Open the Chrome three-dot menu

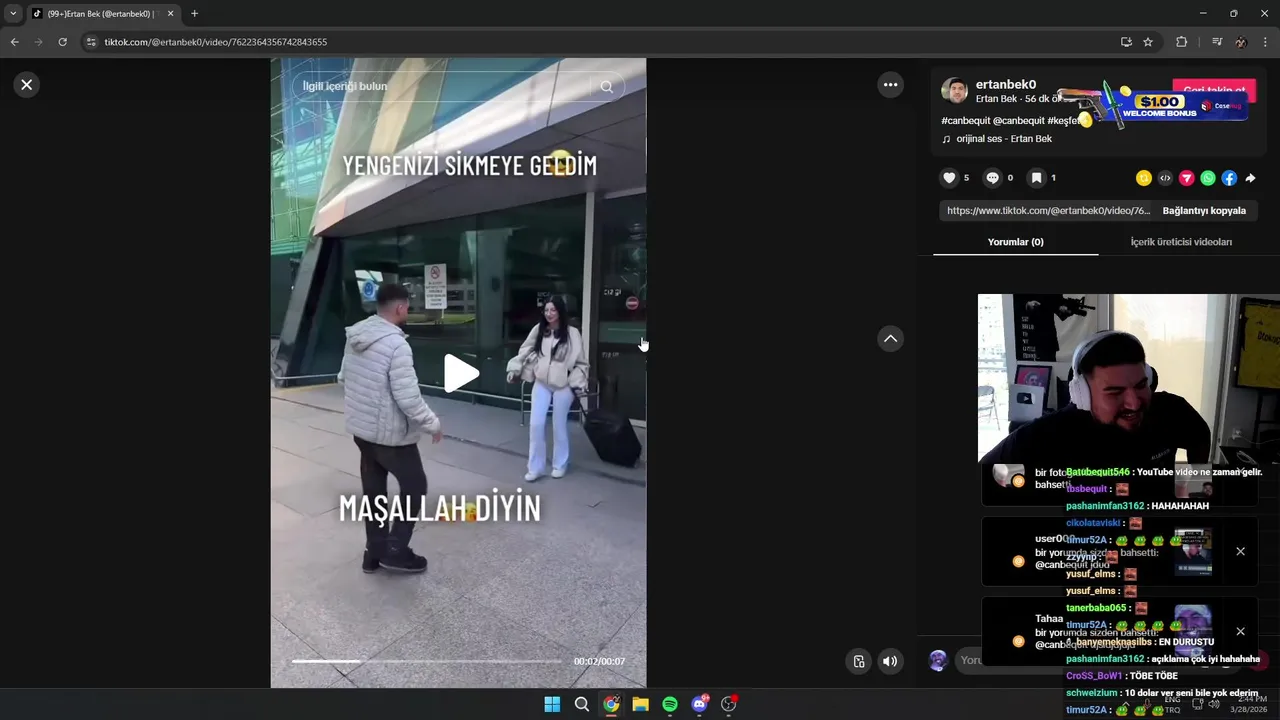1265,42
